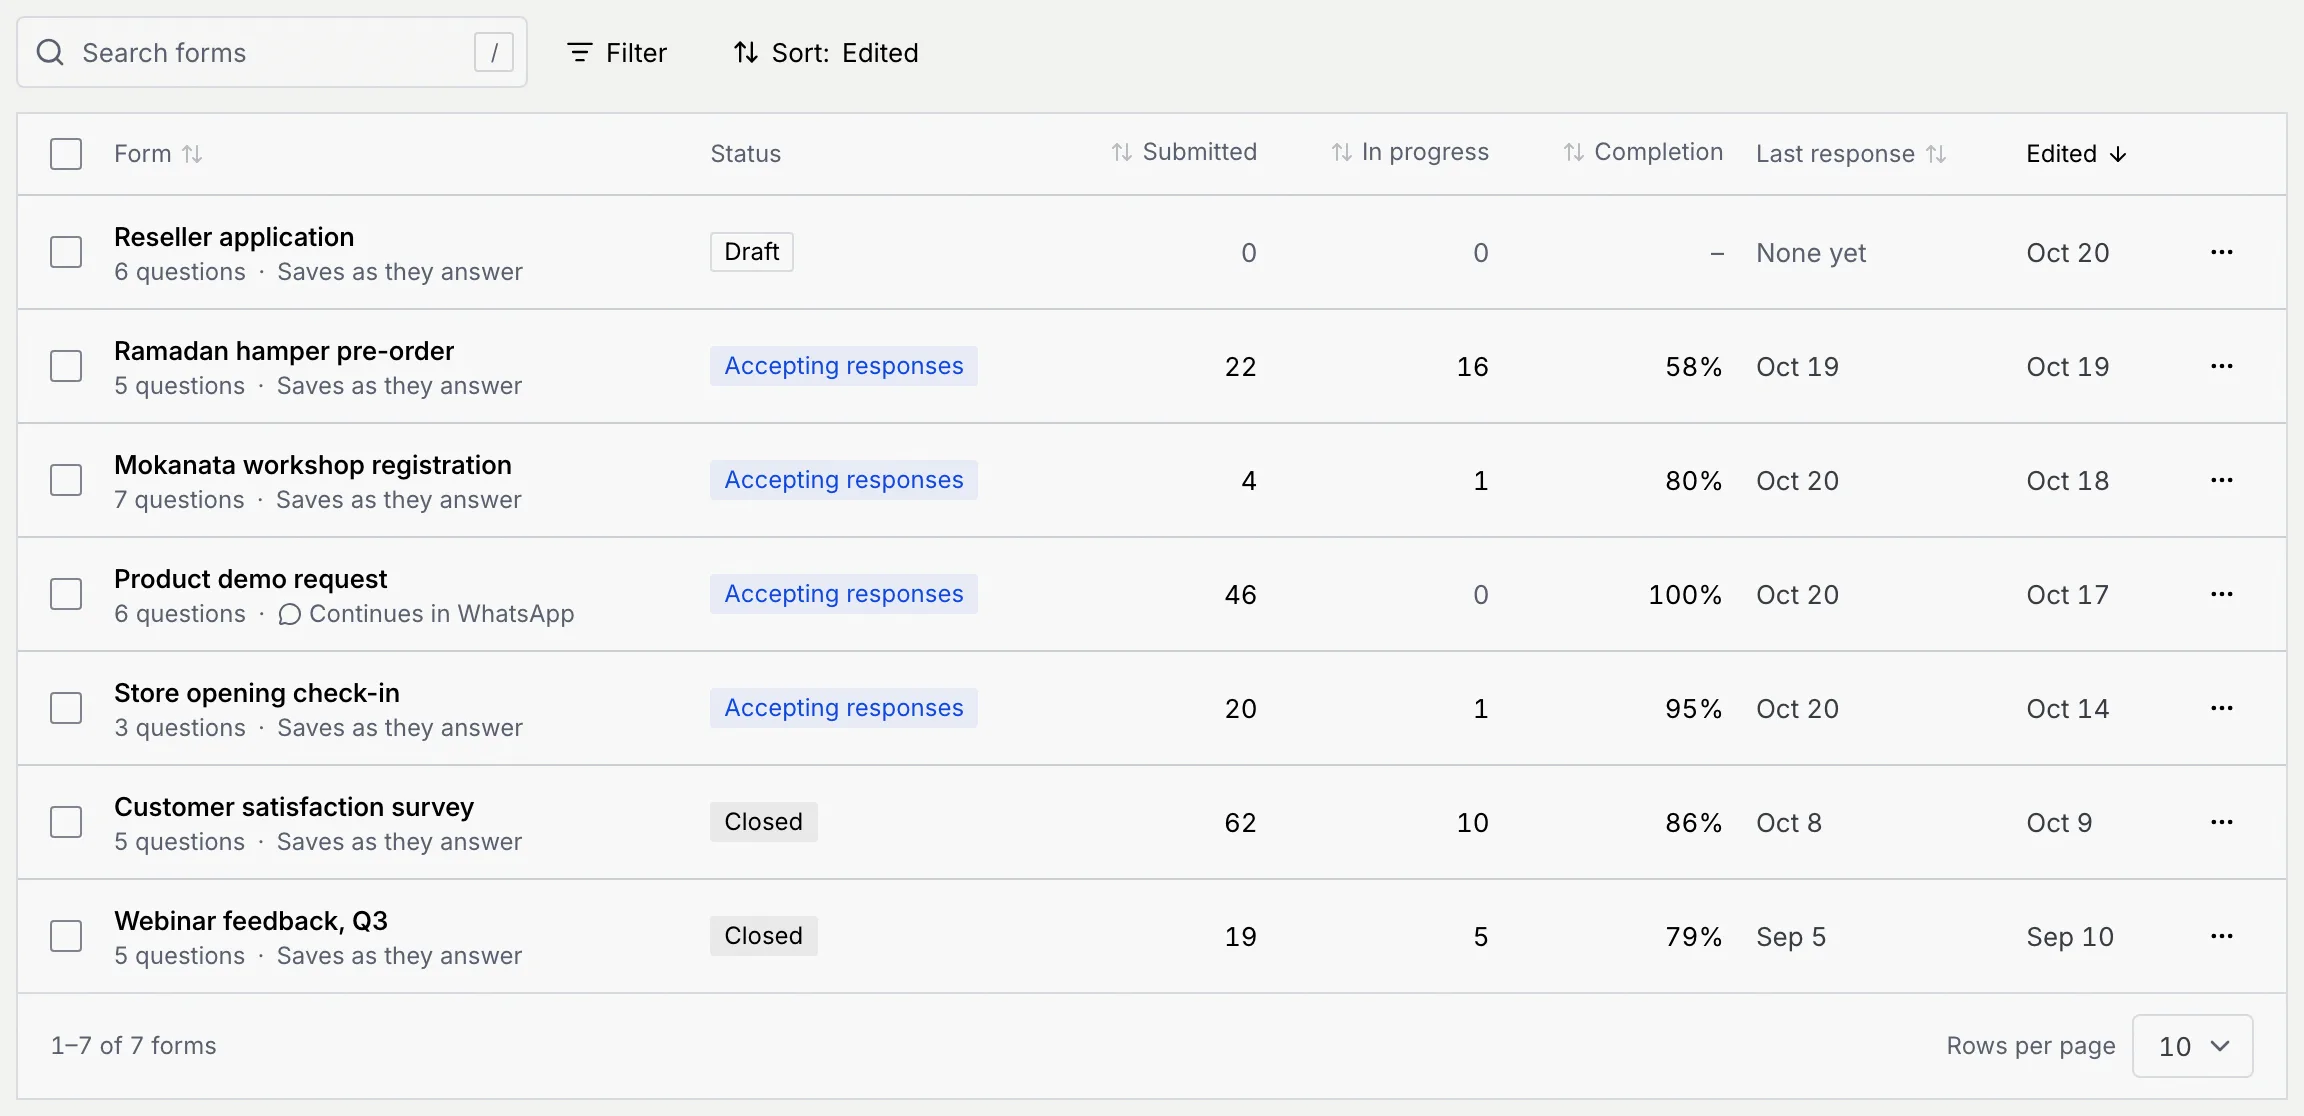The width and height of the screenshot is (2304, 1116).
Task: Click the 1–7 of 7 forms text
Action: click(x=134, y=1046)
